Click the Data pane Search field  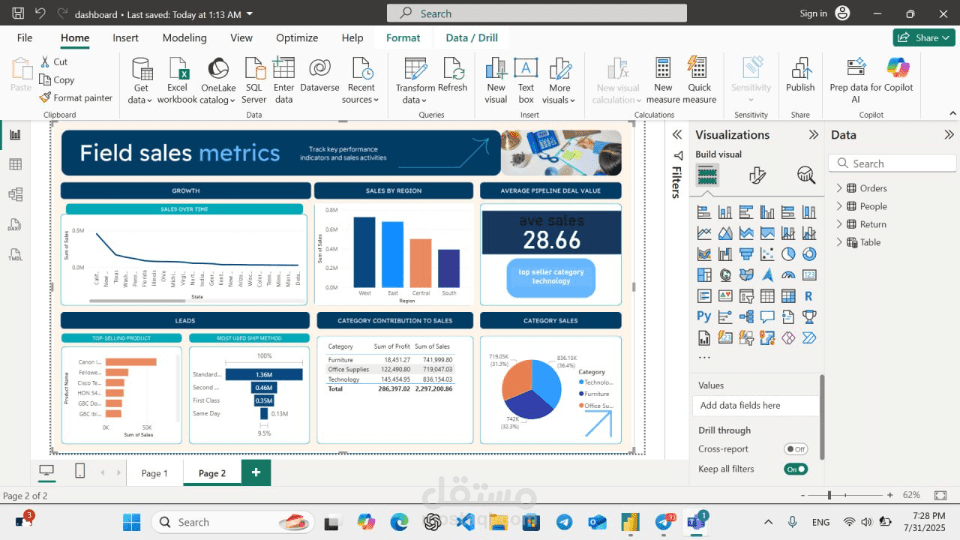coord(892,163)
